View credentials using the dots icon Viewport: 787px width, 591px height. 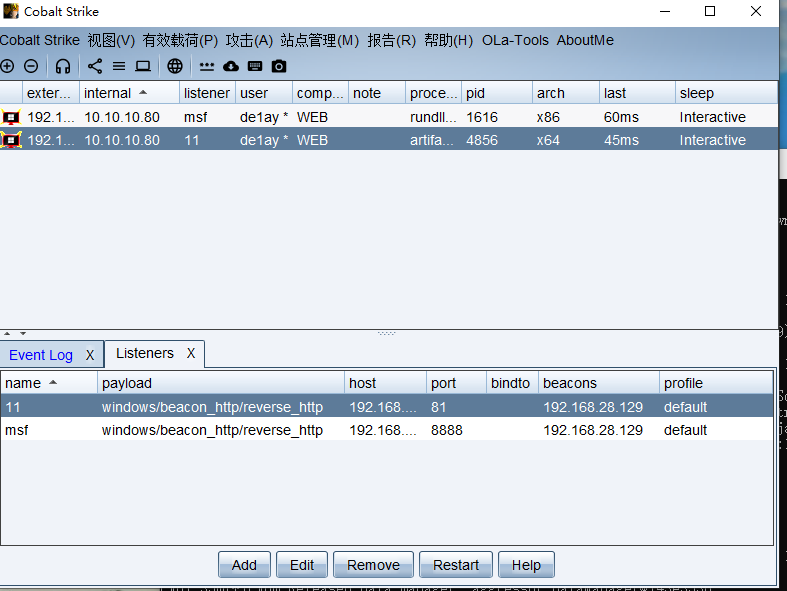[x=207, y=66]
